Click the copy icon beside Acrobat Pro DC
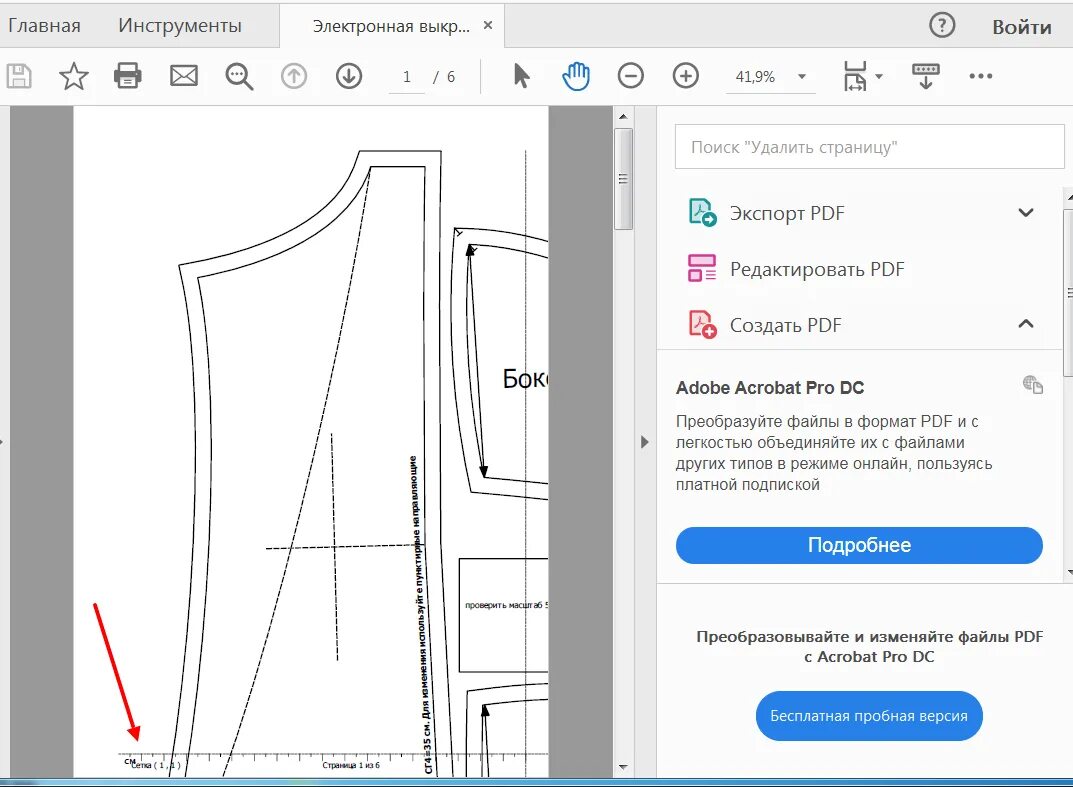Image resolution: width=1073 pixels, height=787 pixels. [1033, 385]
